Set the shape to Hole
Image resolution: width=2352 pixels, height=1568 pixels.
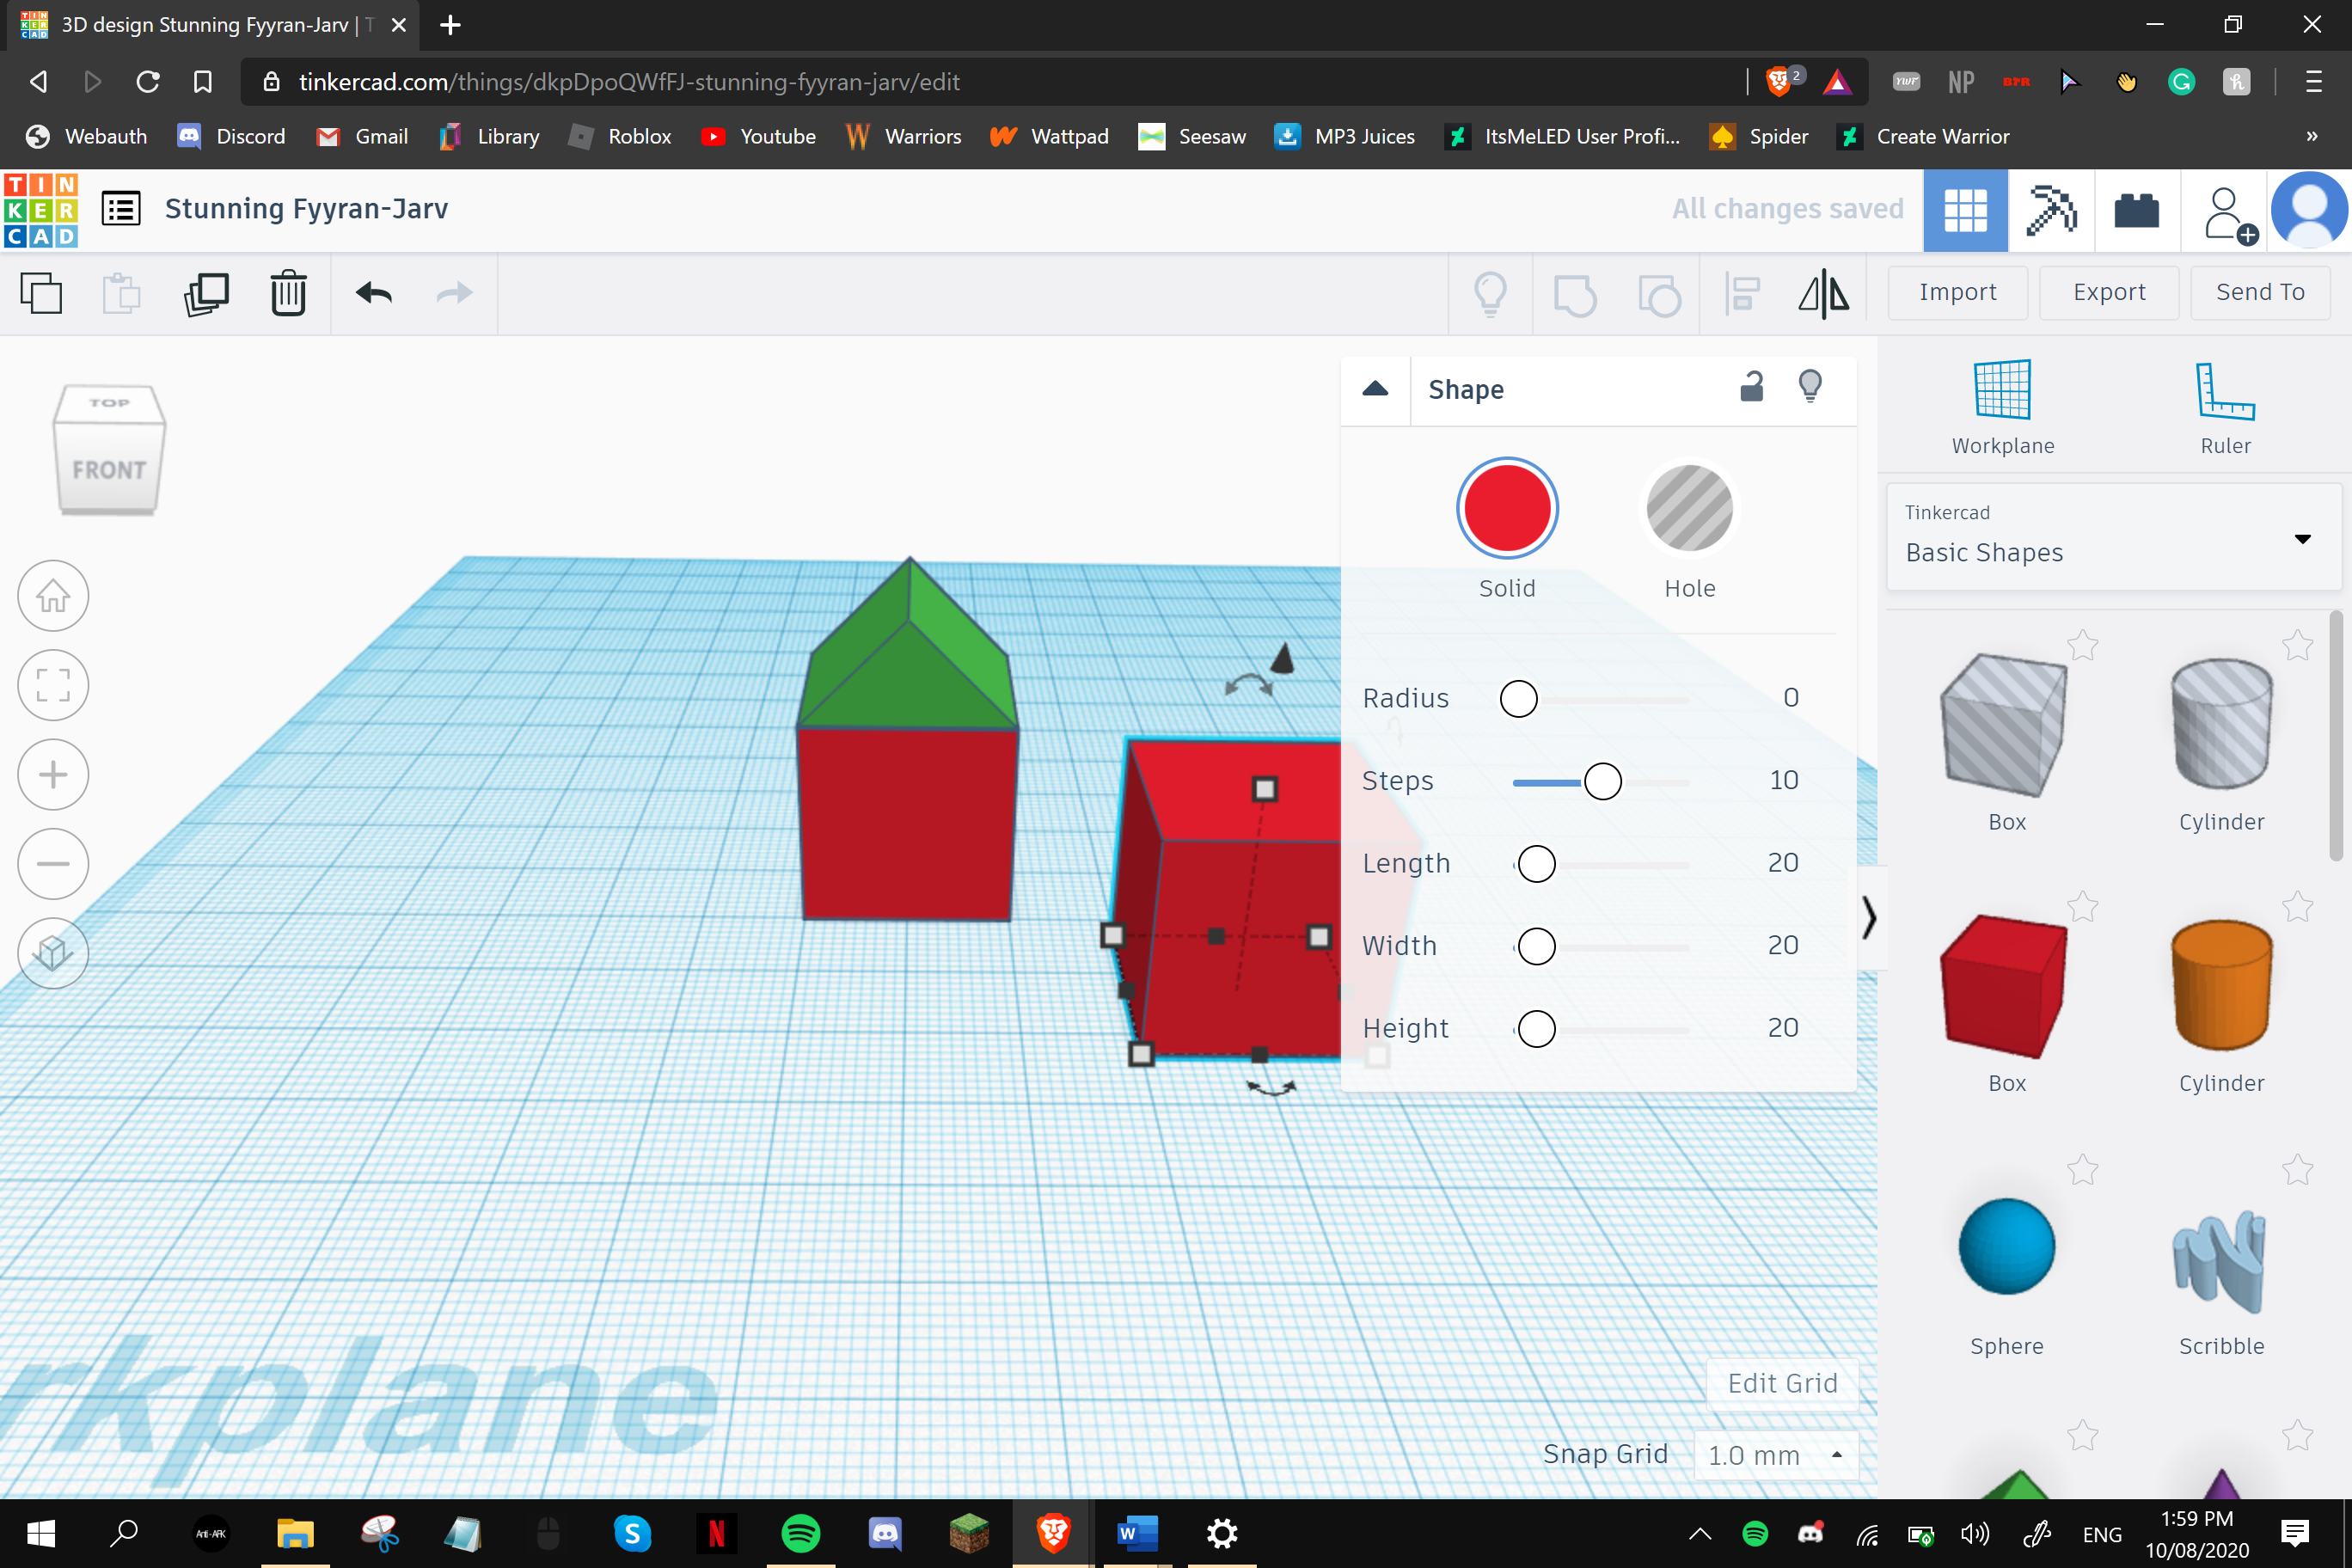tap(1689, 509)
